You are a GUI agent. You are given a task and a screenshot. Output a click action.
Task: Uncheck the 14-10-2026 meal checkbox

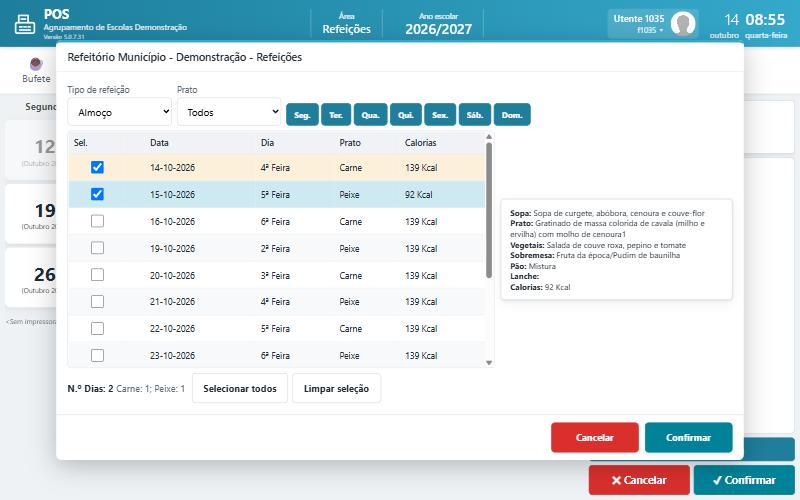(97, 167)
